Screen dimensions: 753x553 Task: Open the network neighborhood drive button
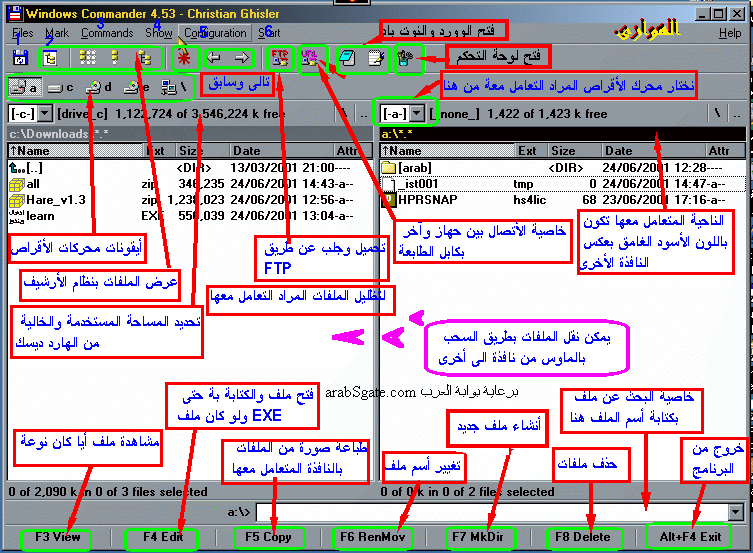click(x=173, y=87)
